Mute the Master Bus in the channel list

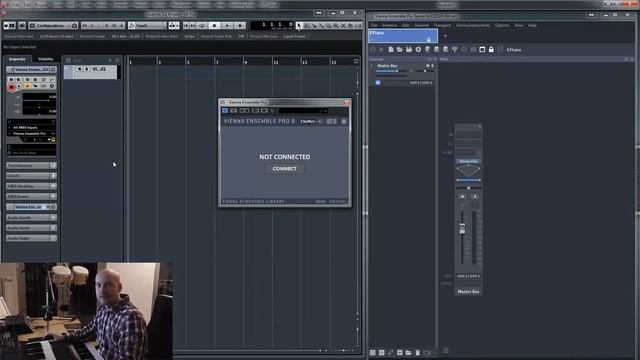(x=428, y=66)
